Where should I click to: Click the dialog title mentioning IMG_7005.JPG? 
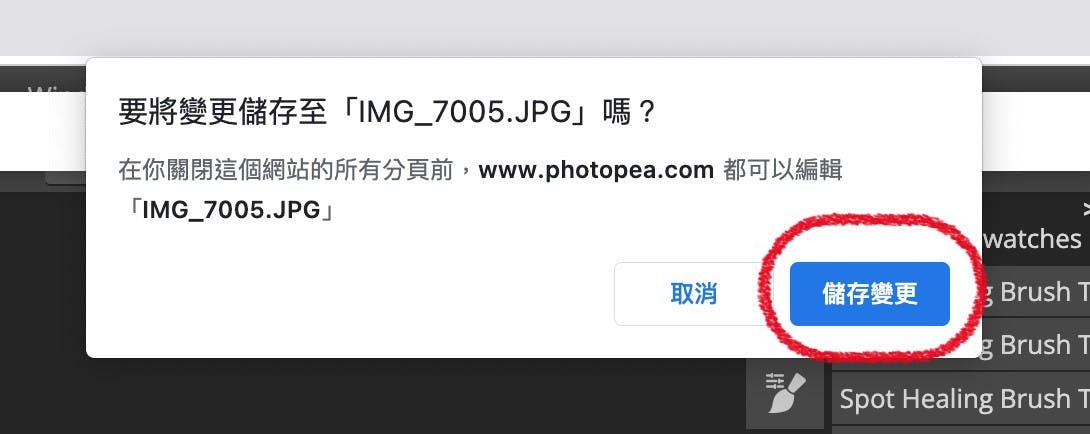pyautogui.click(x=387, y=112)
